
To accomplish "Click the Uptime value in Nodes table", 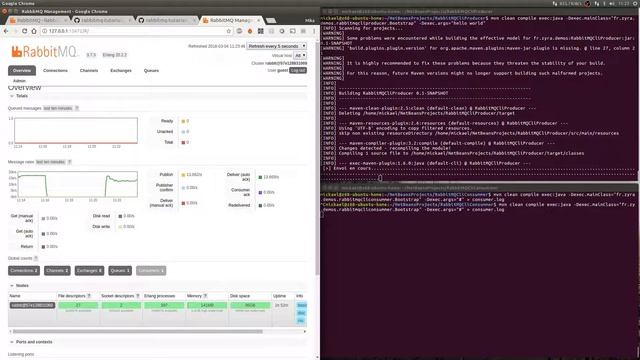I will coord(282,305).
